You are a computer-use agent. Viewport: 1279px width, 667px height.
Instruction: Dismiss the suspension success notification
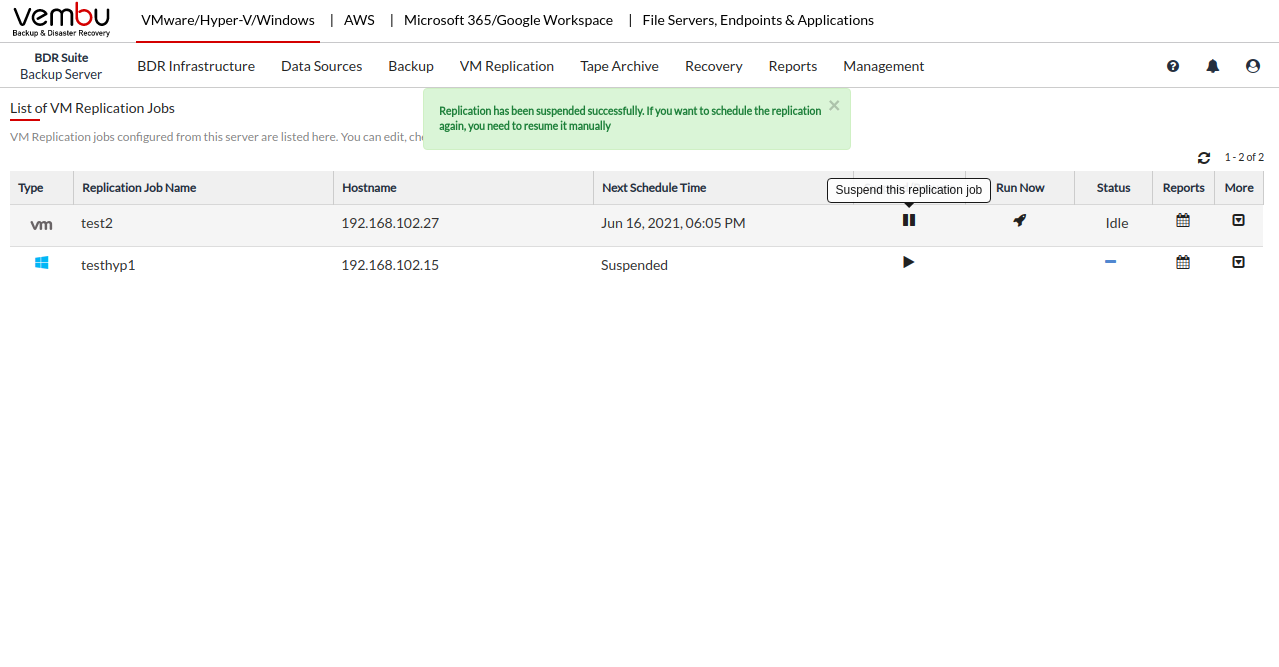834,105
